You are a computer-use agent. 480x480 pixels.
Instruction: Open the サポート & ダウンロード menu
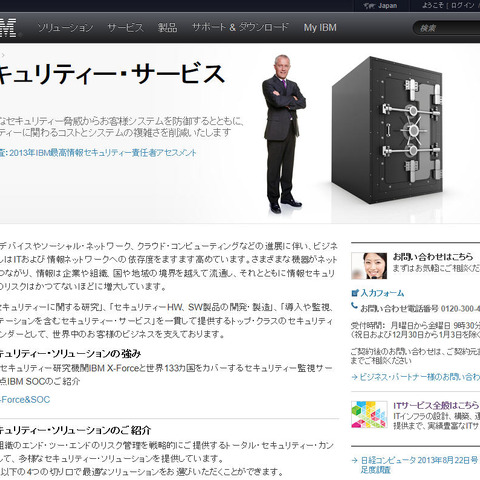click(x=240, y=27)
